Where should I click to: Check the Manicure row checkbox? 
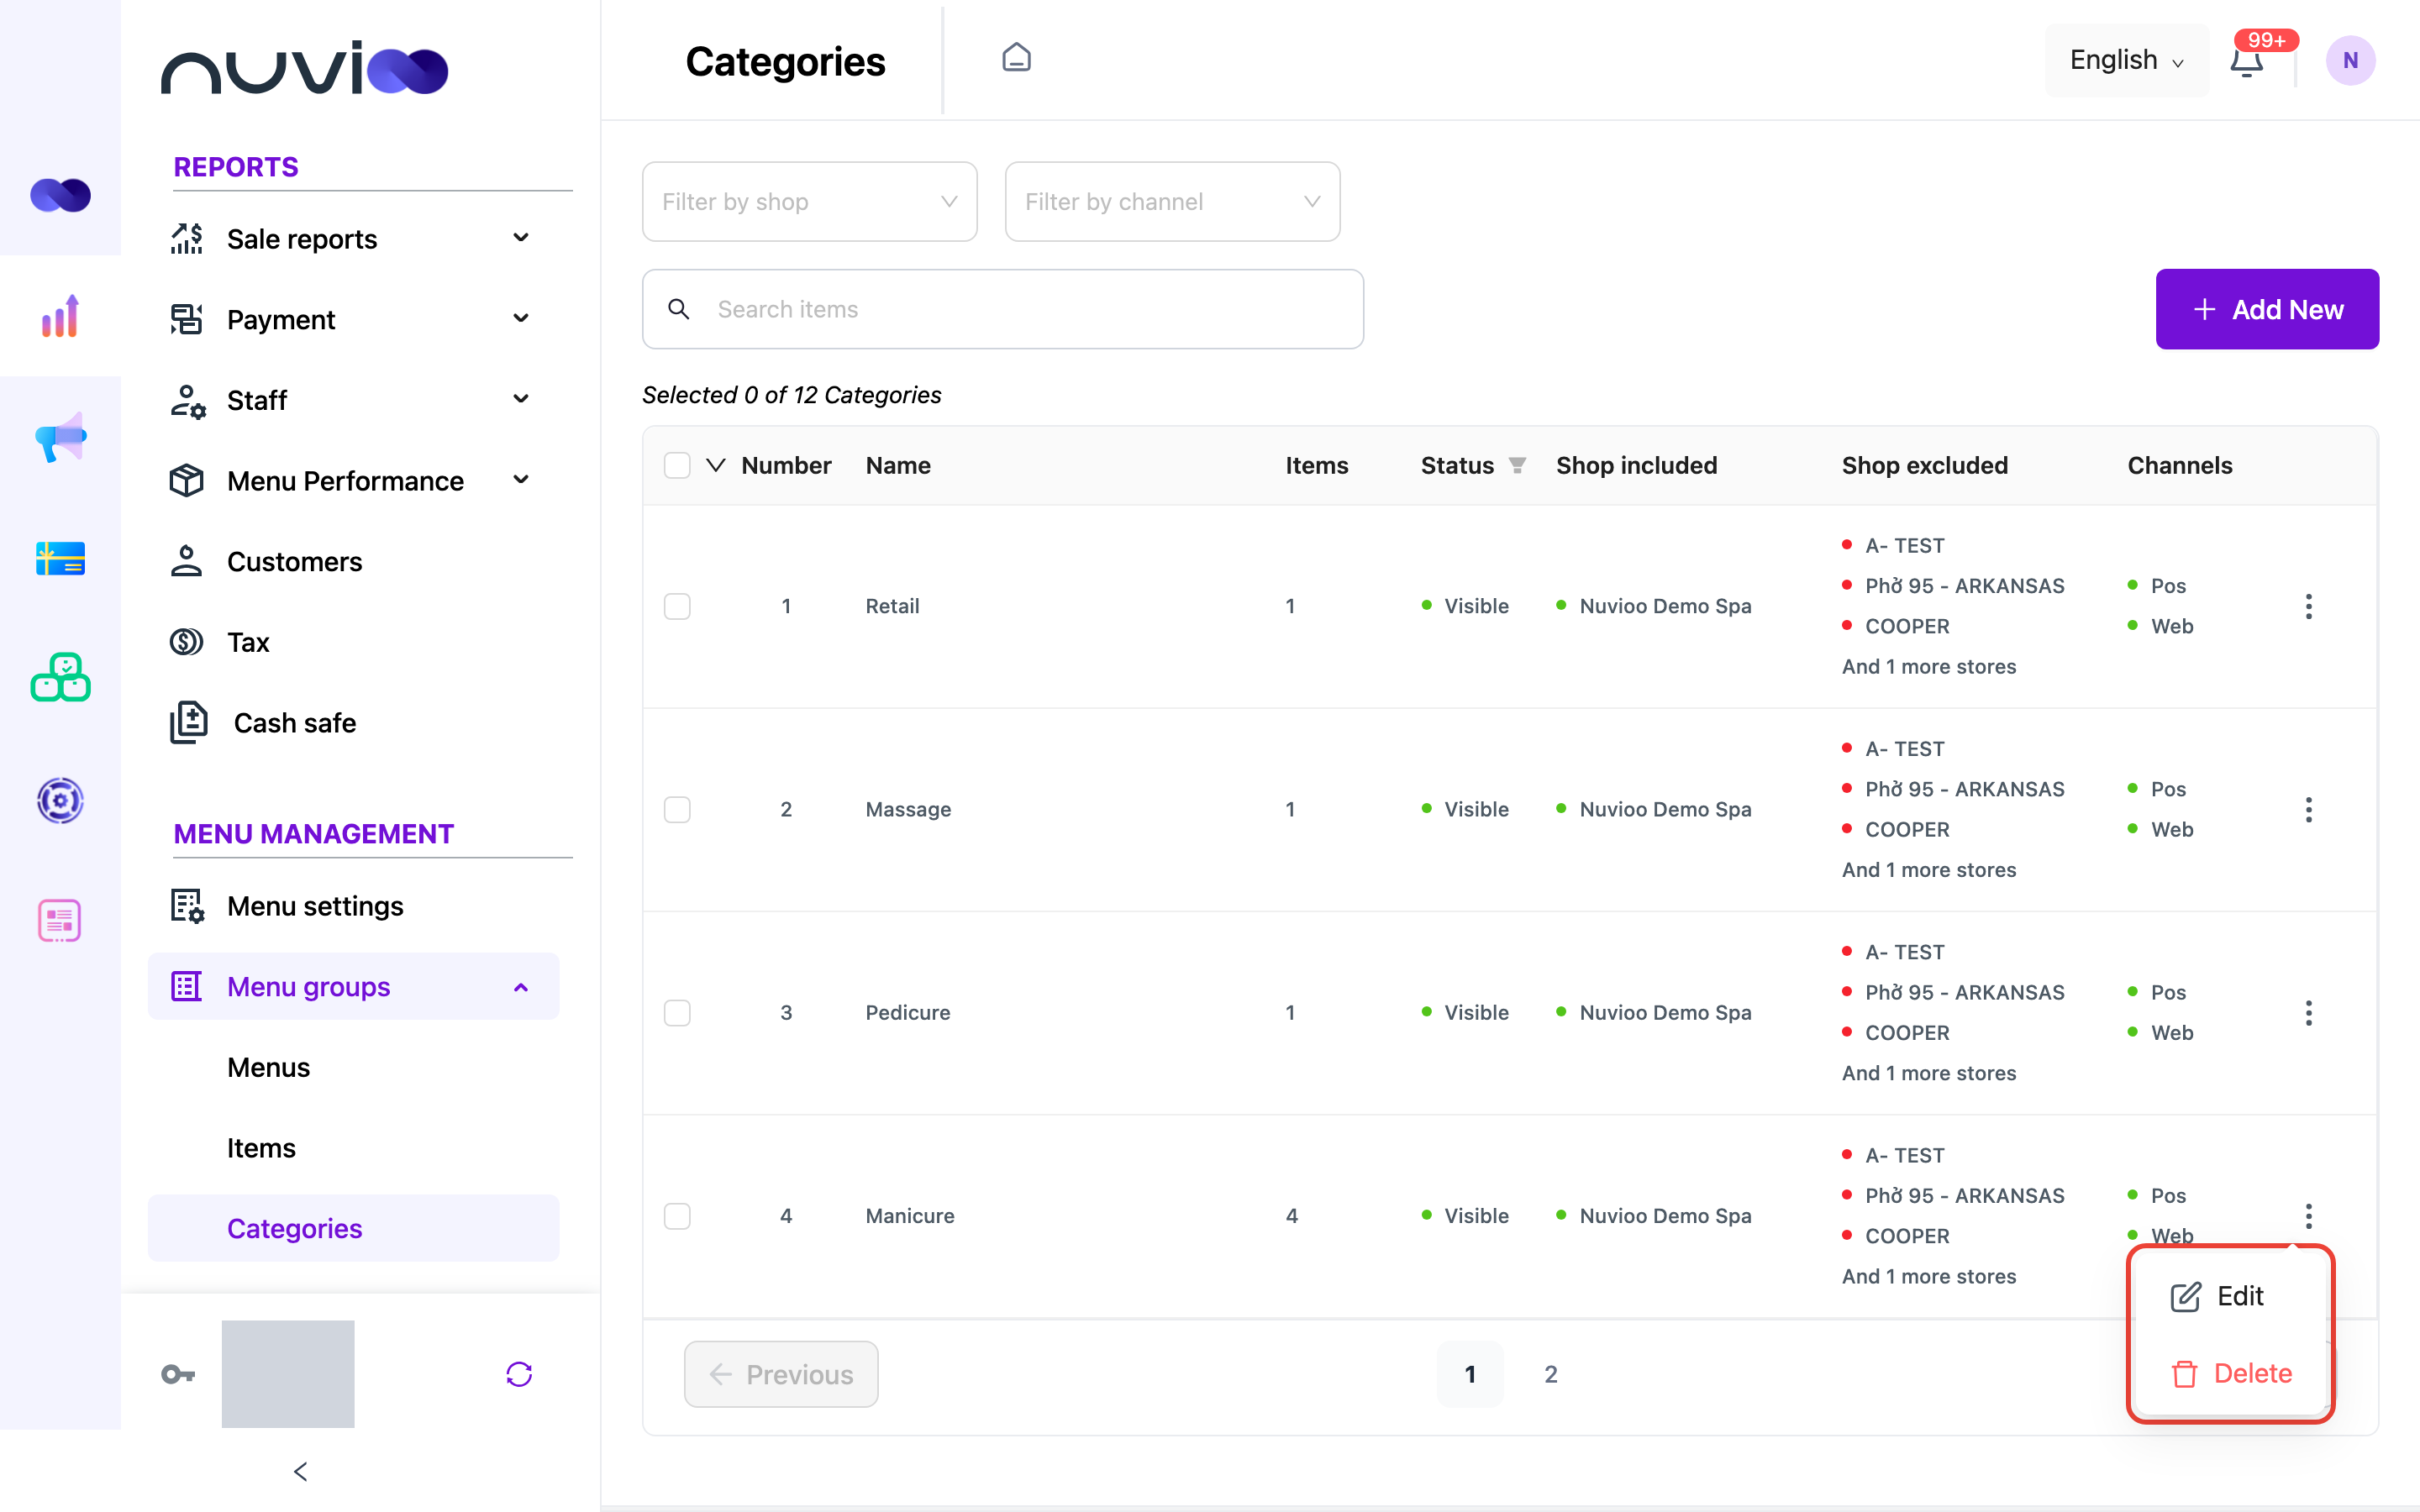point(677,1216)
